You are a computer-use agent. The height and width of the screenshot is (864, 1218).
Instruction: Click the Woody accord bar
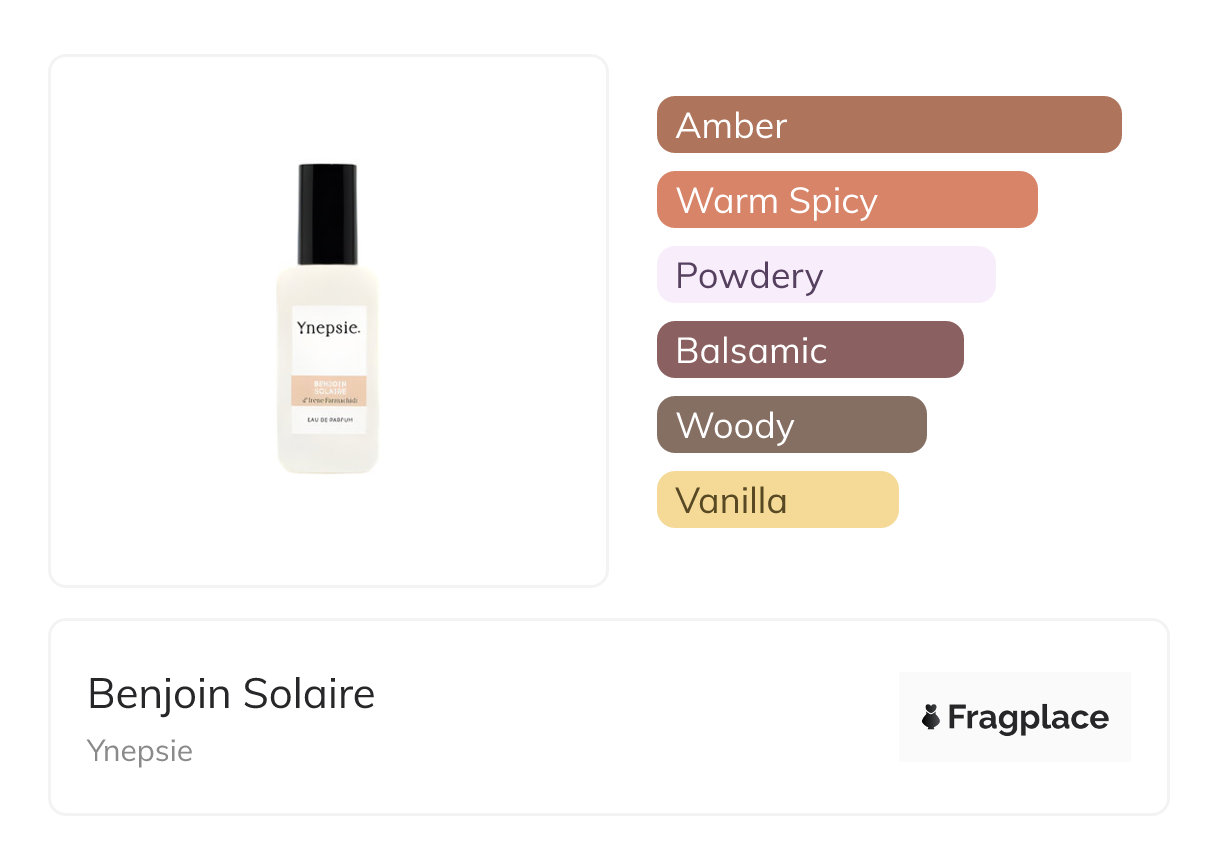click(x=791, y=425)
